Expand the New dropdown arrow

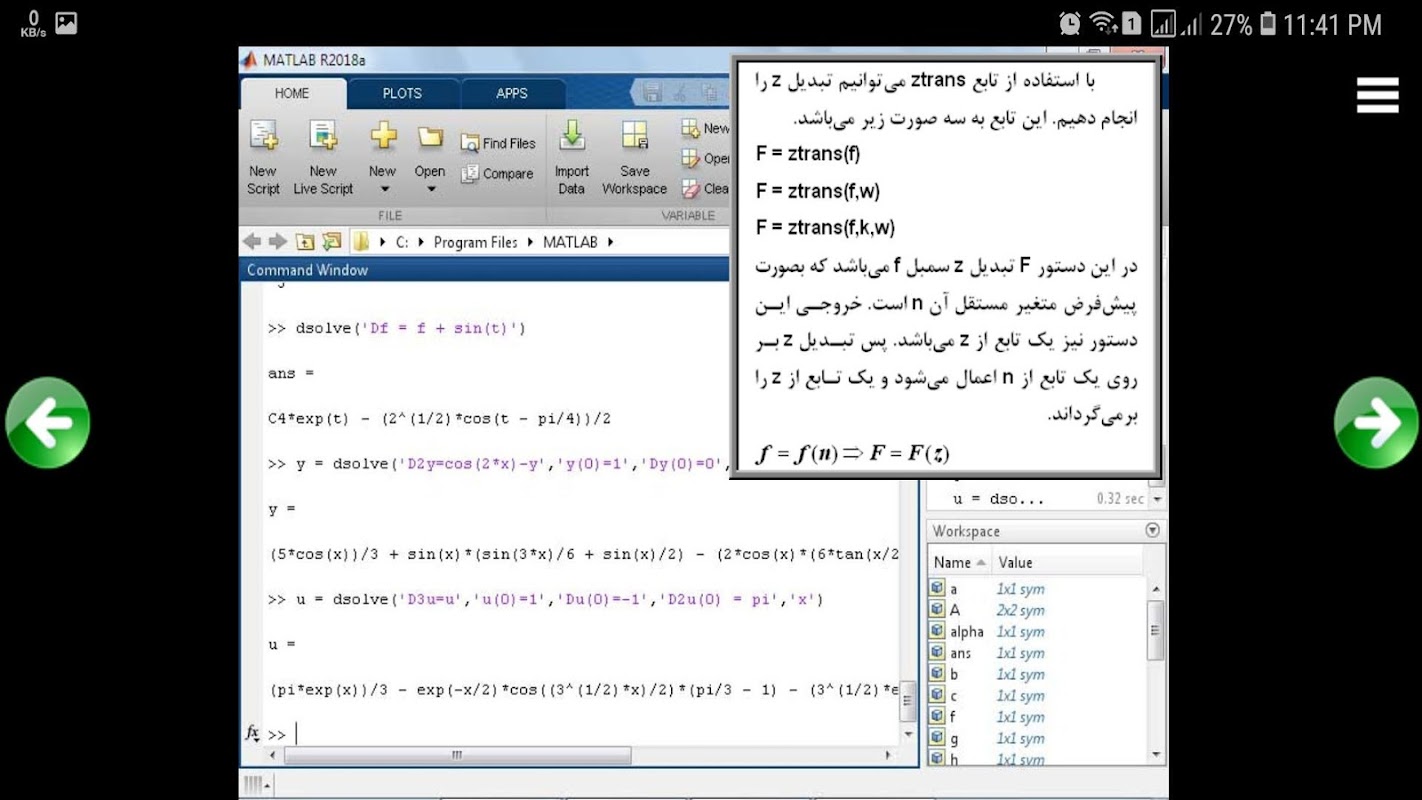[383, 189]
